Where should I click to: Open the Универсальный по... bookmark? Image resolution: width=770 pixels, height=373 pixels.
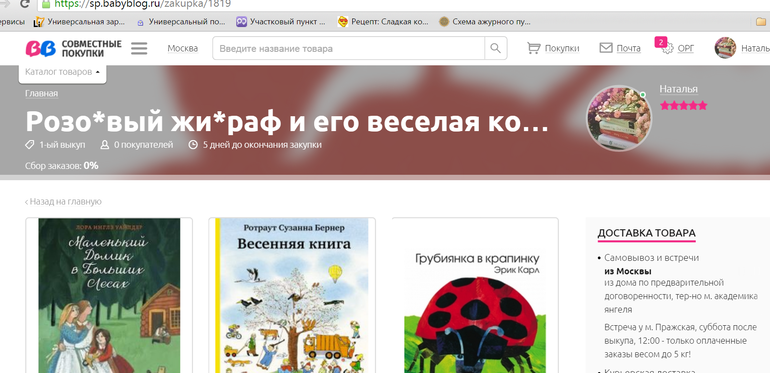(x=181, y=22)
